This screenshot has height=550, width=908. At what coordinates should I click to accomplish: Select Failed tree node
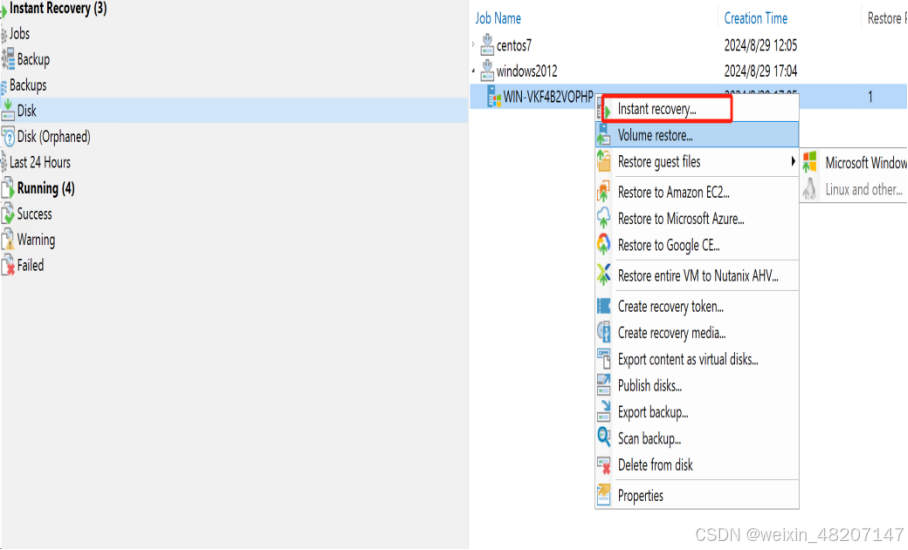pyautogui.click(x=30, y=265)
